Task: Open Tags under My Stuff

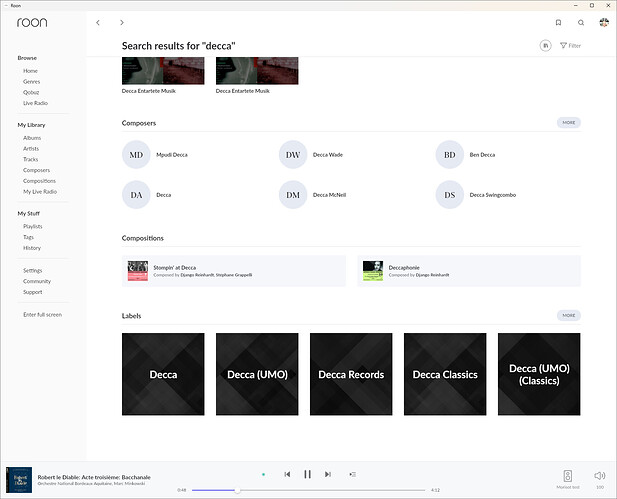Action: pos(28,237)
